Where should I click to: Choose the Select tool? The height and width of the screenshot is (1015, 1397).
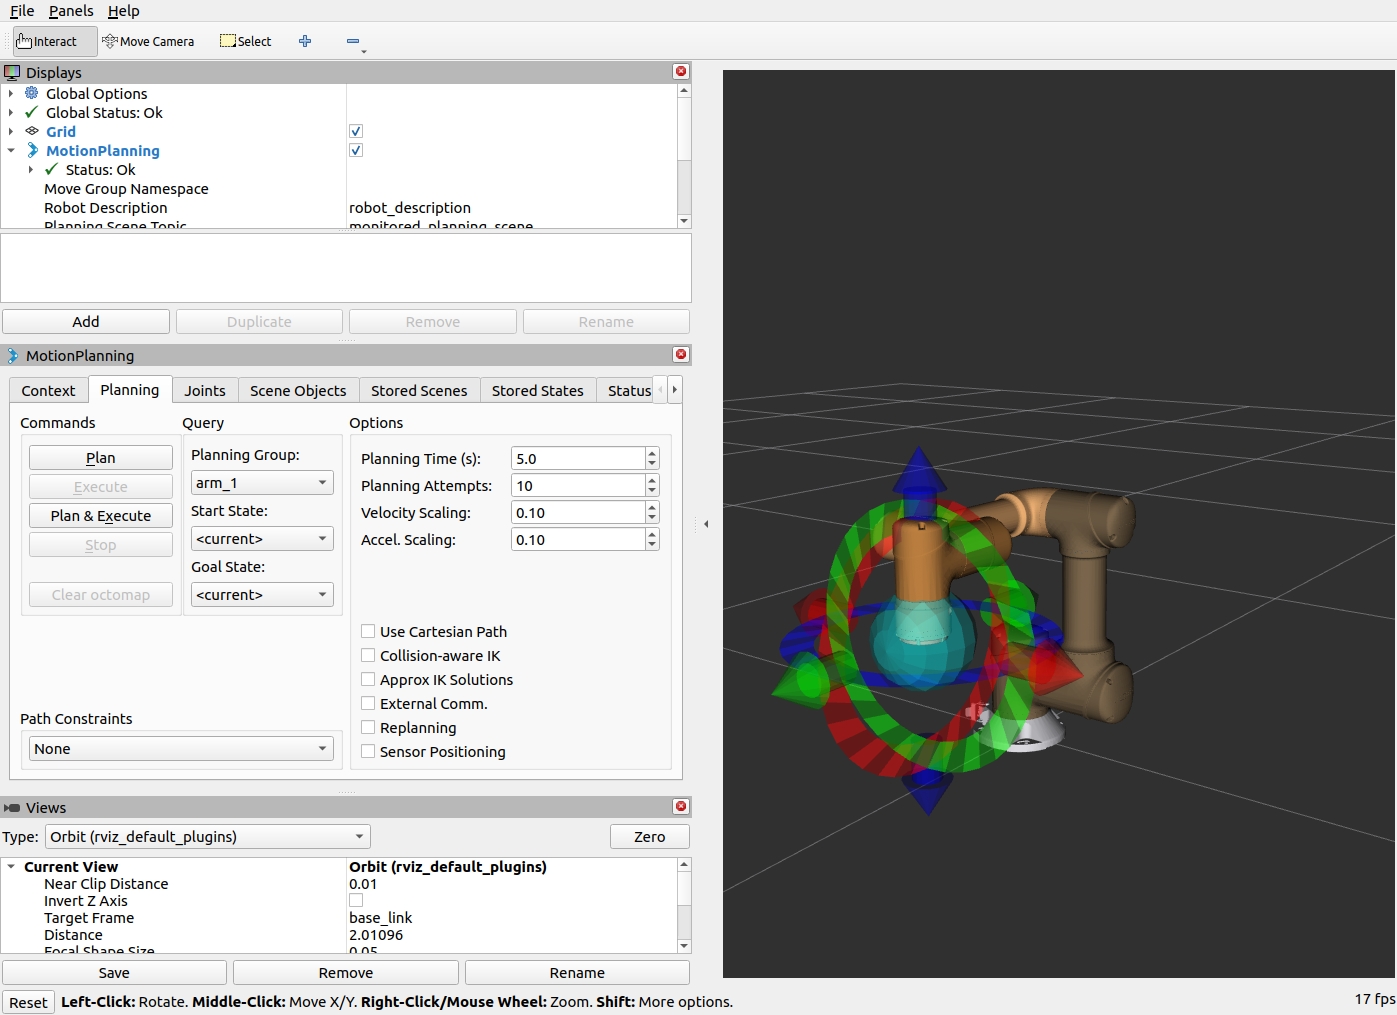pos(246,41)
